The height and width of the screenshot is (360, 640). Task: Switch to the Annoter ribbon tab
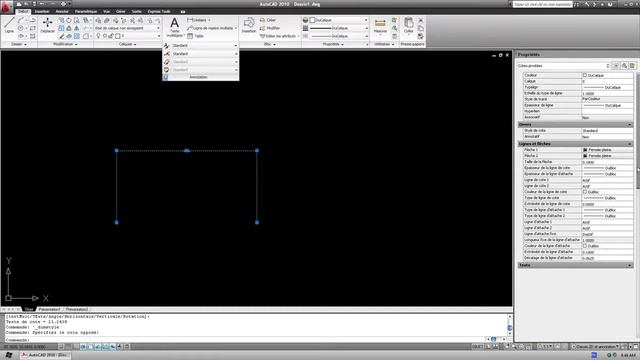pyautogui.click(x=62, y=11)
